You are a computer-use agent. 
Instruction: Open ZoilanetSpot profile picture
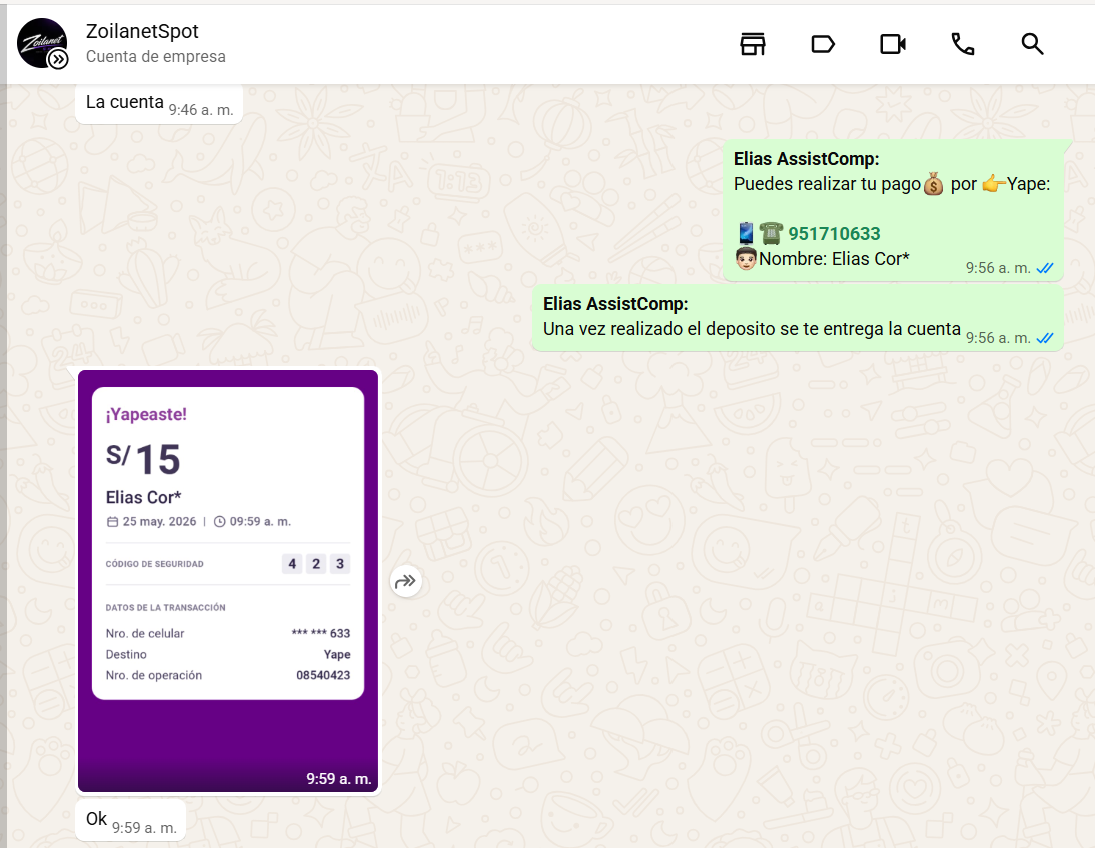[42, 43]
